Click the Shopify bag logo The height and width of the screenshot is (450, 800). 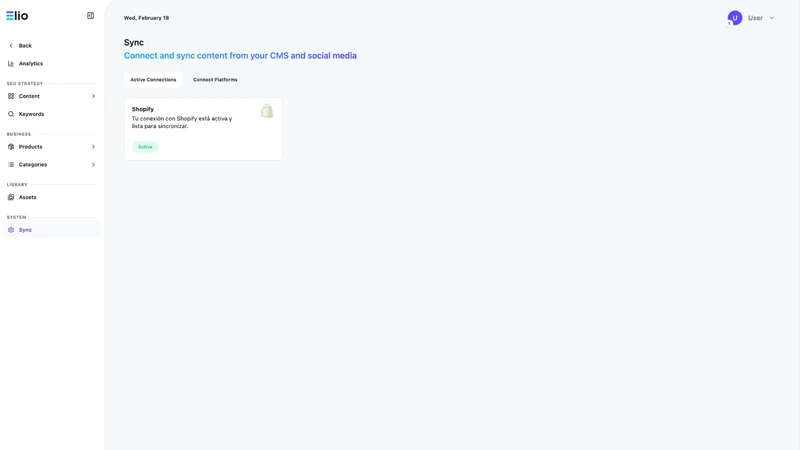267,111
